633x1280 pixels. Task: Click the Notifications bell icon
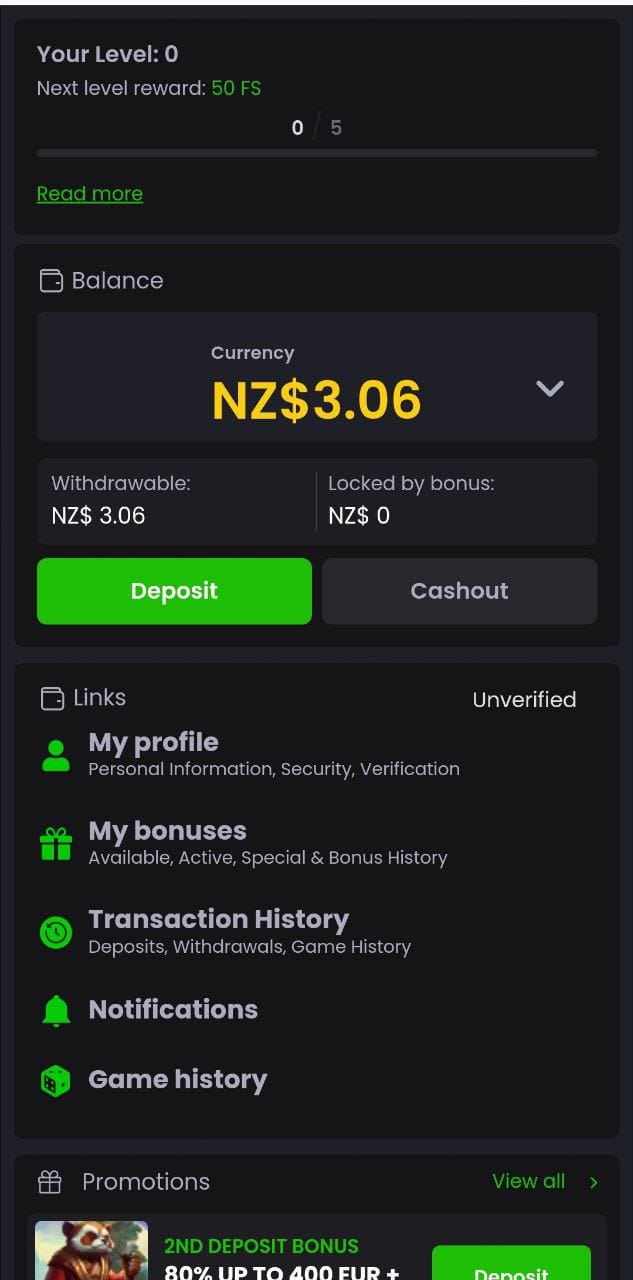point(56,1010)
